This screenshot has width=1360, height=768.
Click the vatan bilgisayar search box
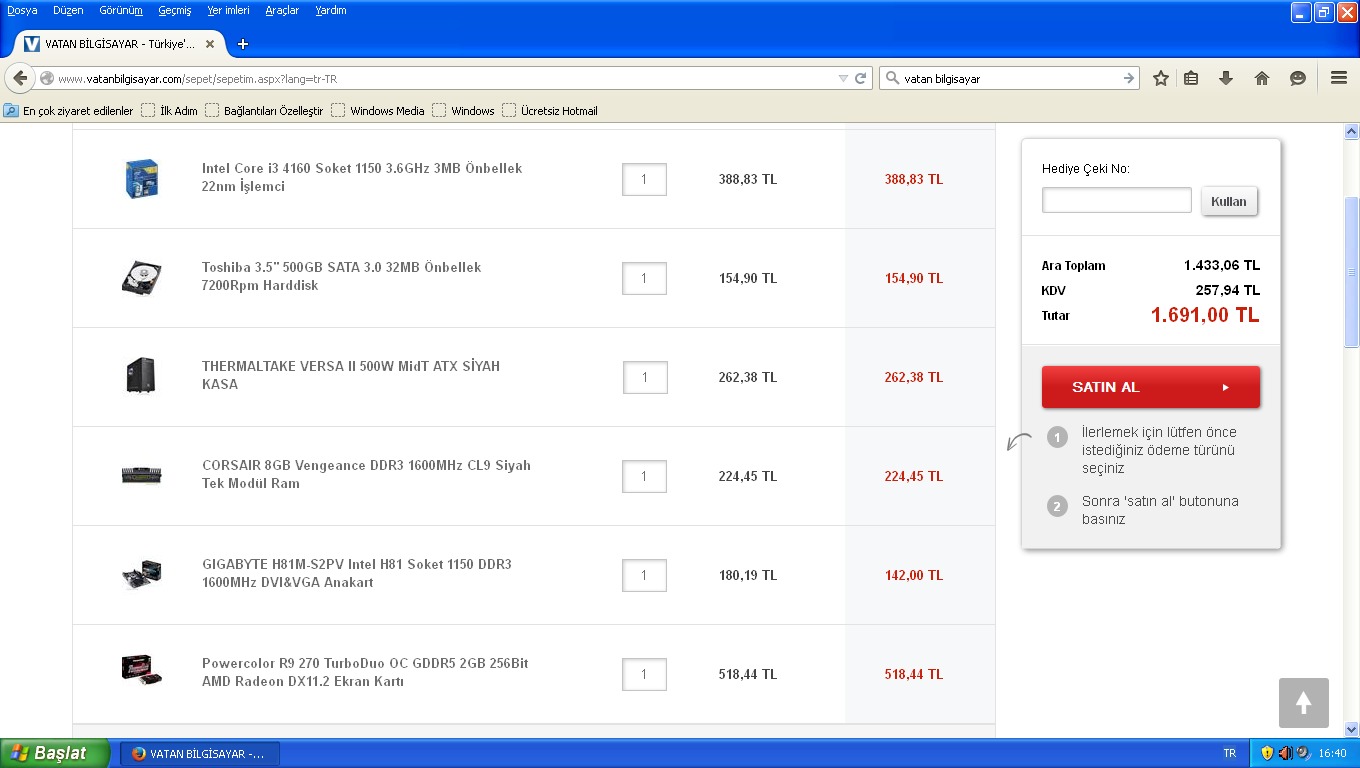pyautogui.click(x=1010, y=78)
